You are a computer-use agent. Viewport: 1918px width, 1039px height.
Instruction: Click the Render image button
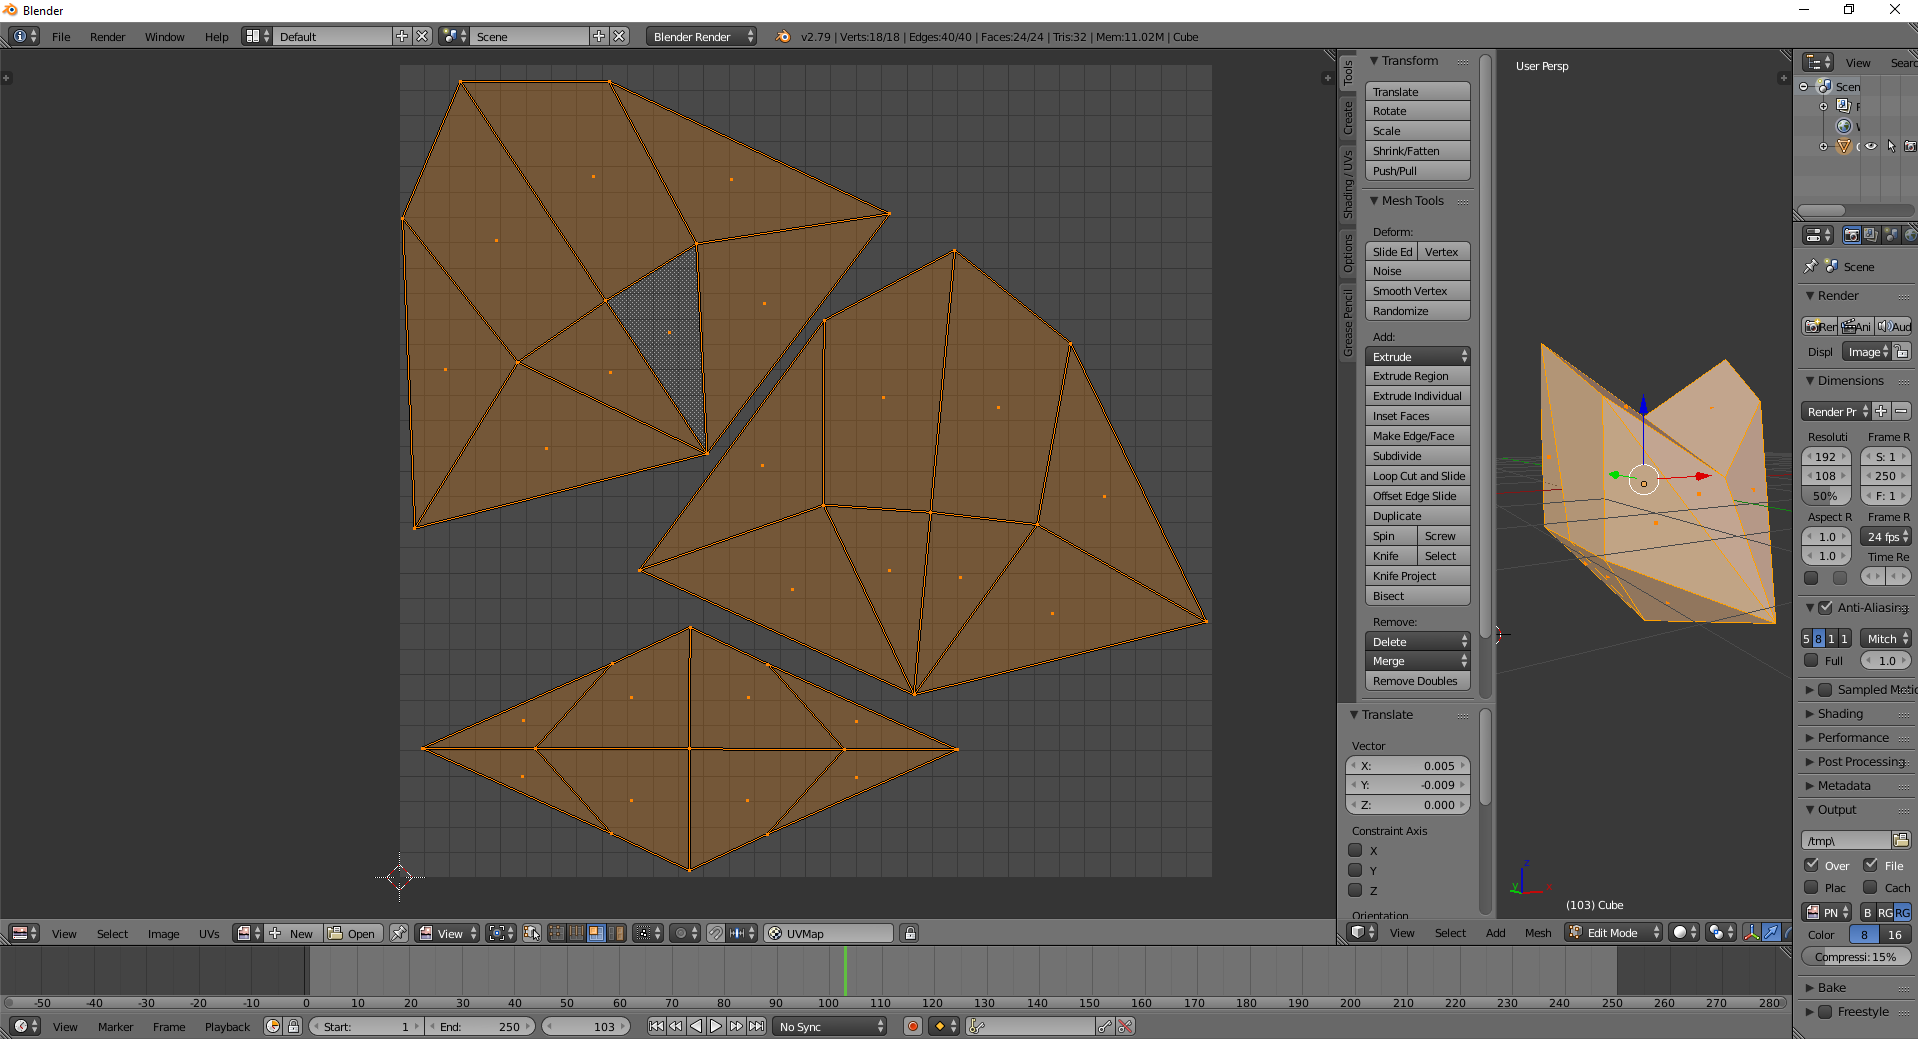(x=1820, y=326)
